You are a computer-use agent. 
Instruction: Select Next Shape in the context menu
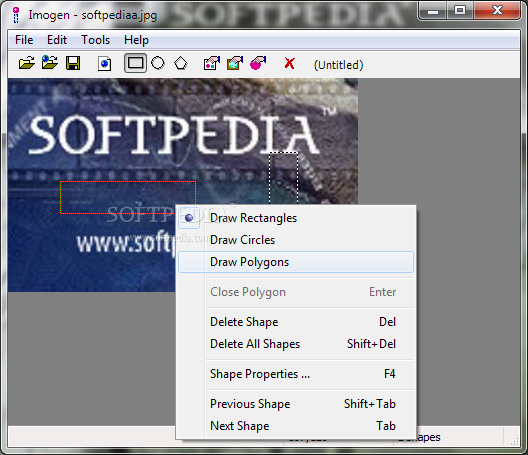(296, 426)
